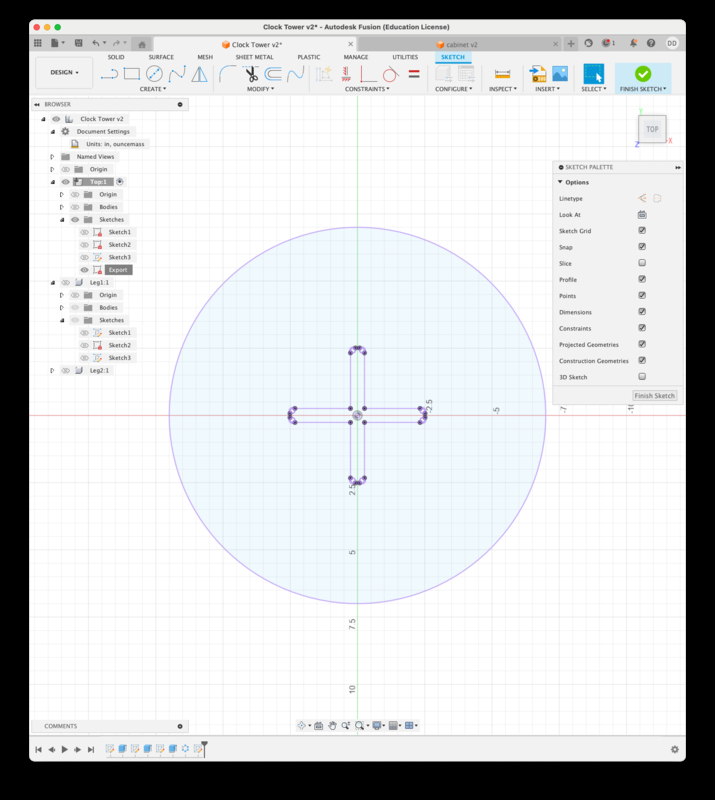Toggle the Points checkbox
This screenshot has width=715, height=800.
pyautogui.click(x=642, y=295)
